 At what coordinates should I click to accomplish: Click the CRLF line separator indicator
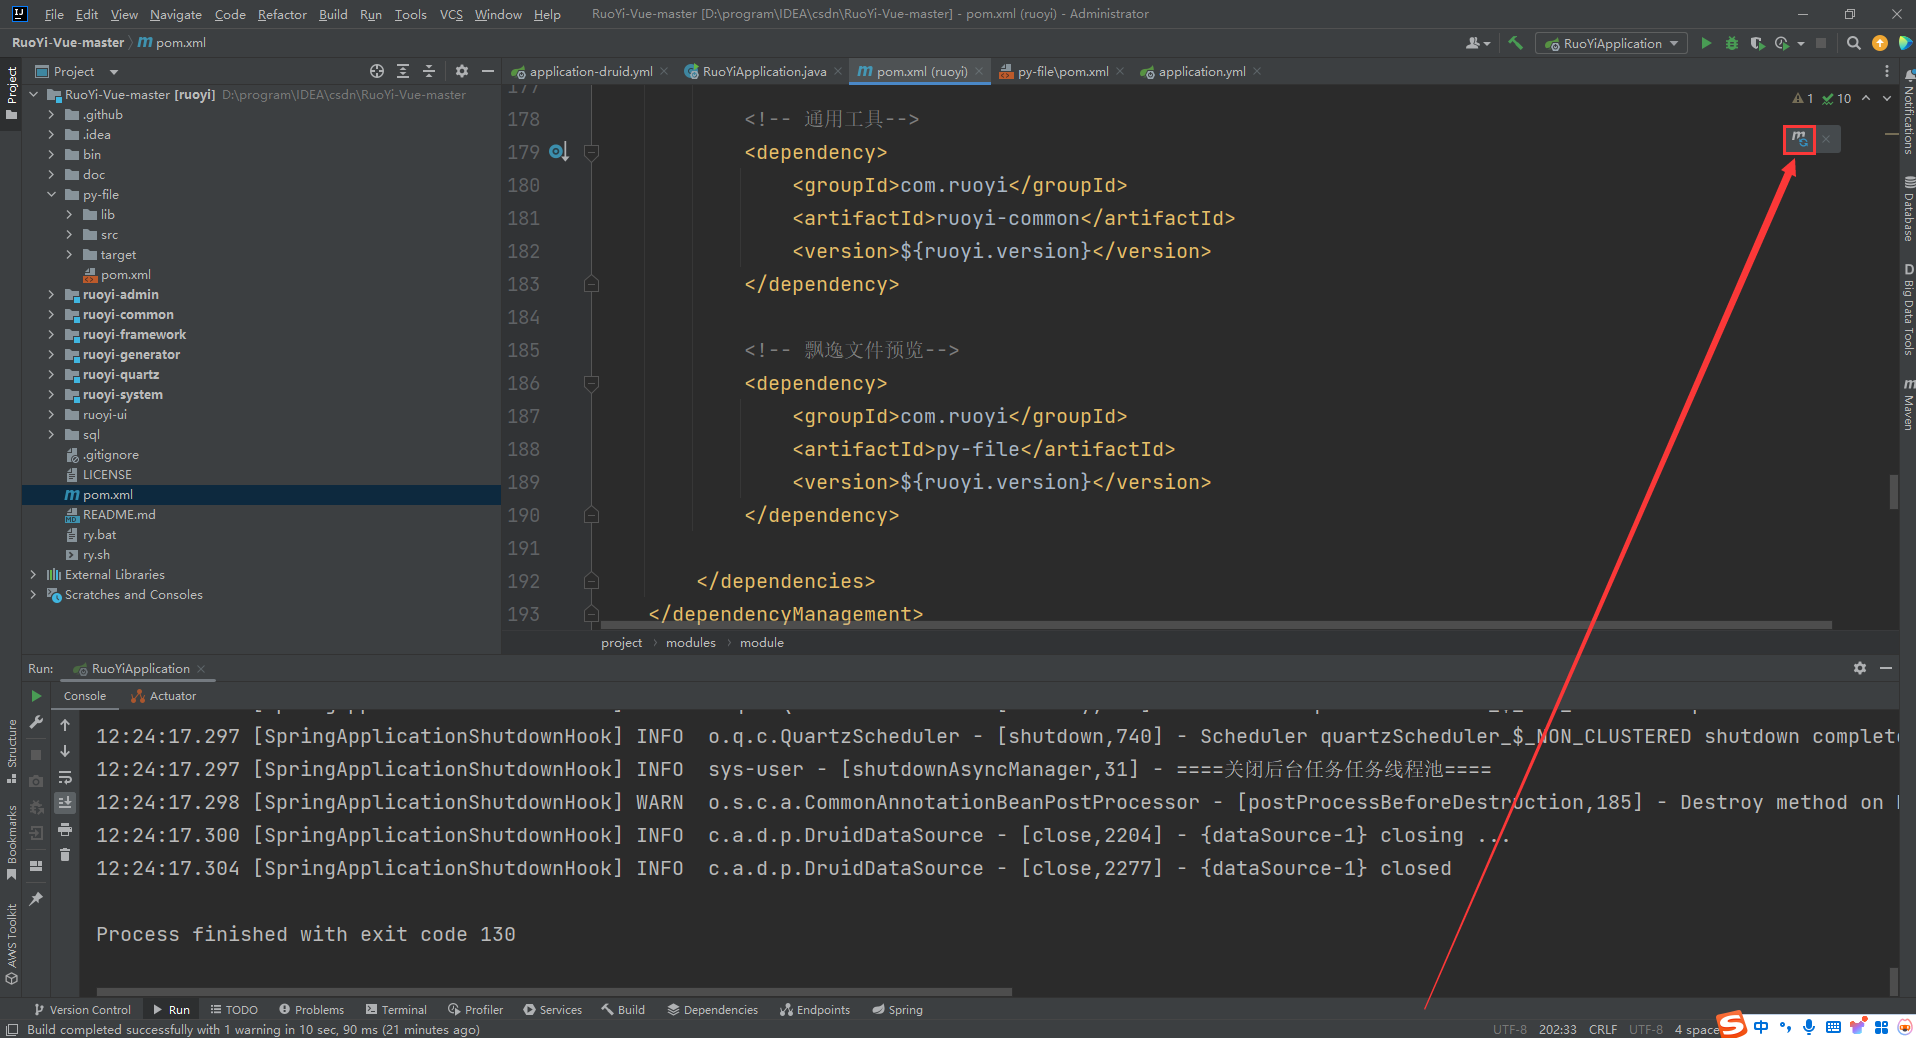click(x=1602, y=1029)
